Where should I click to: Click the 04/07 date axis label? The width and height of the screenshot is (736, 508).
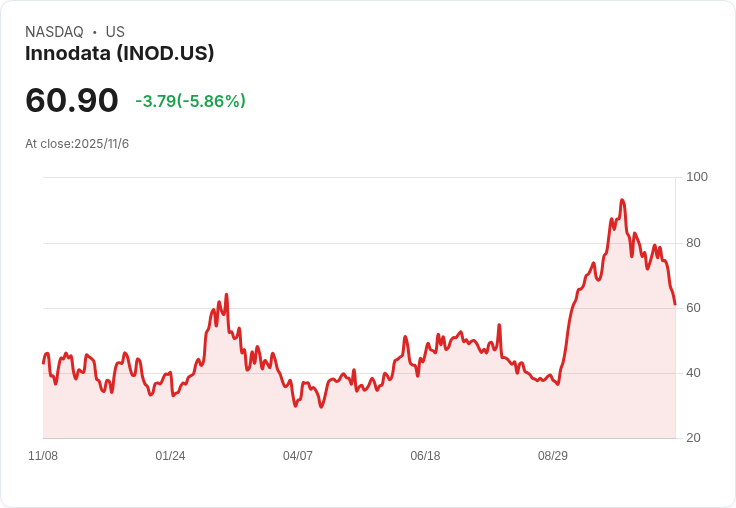click(298, 455)
